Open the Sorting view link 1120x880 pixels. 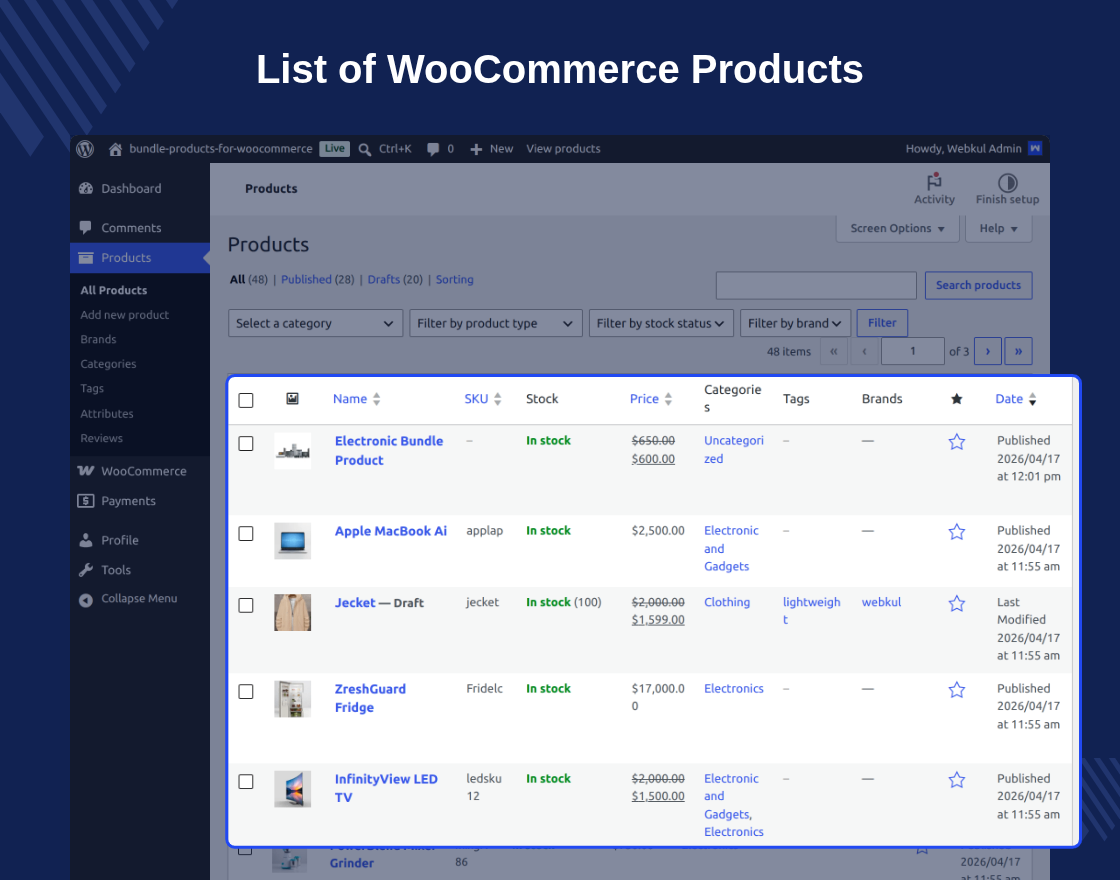(x=454, y=279)
